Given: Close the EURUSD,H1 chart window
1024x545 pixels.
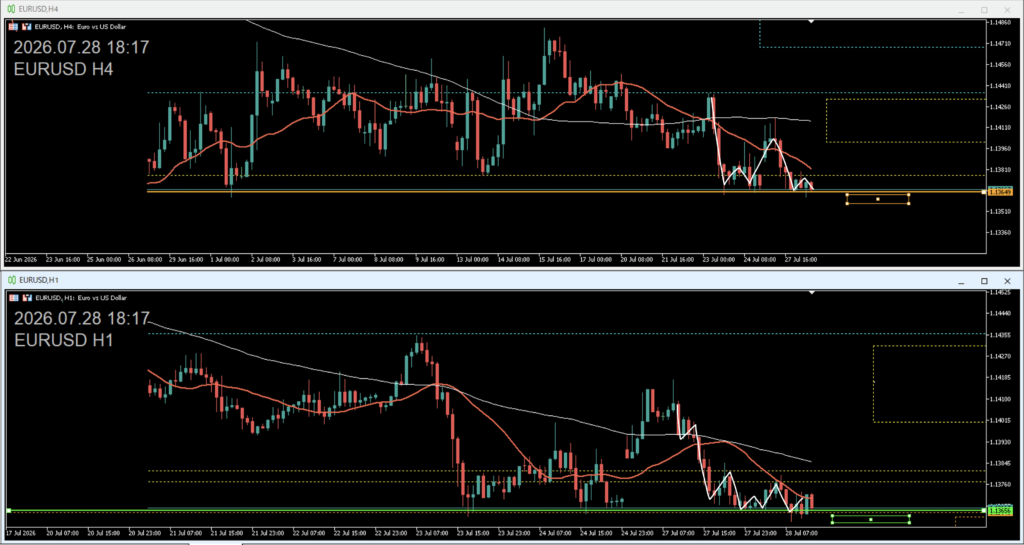Looking at the screenshot, I should pos(1007,281).
